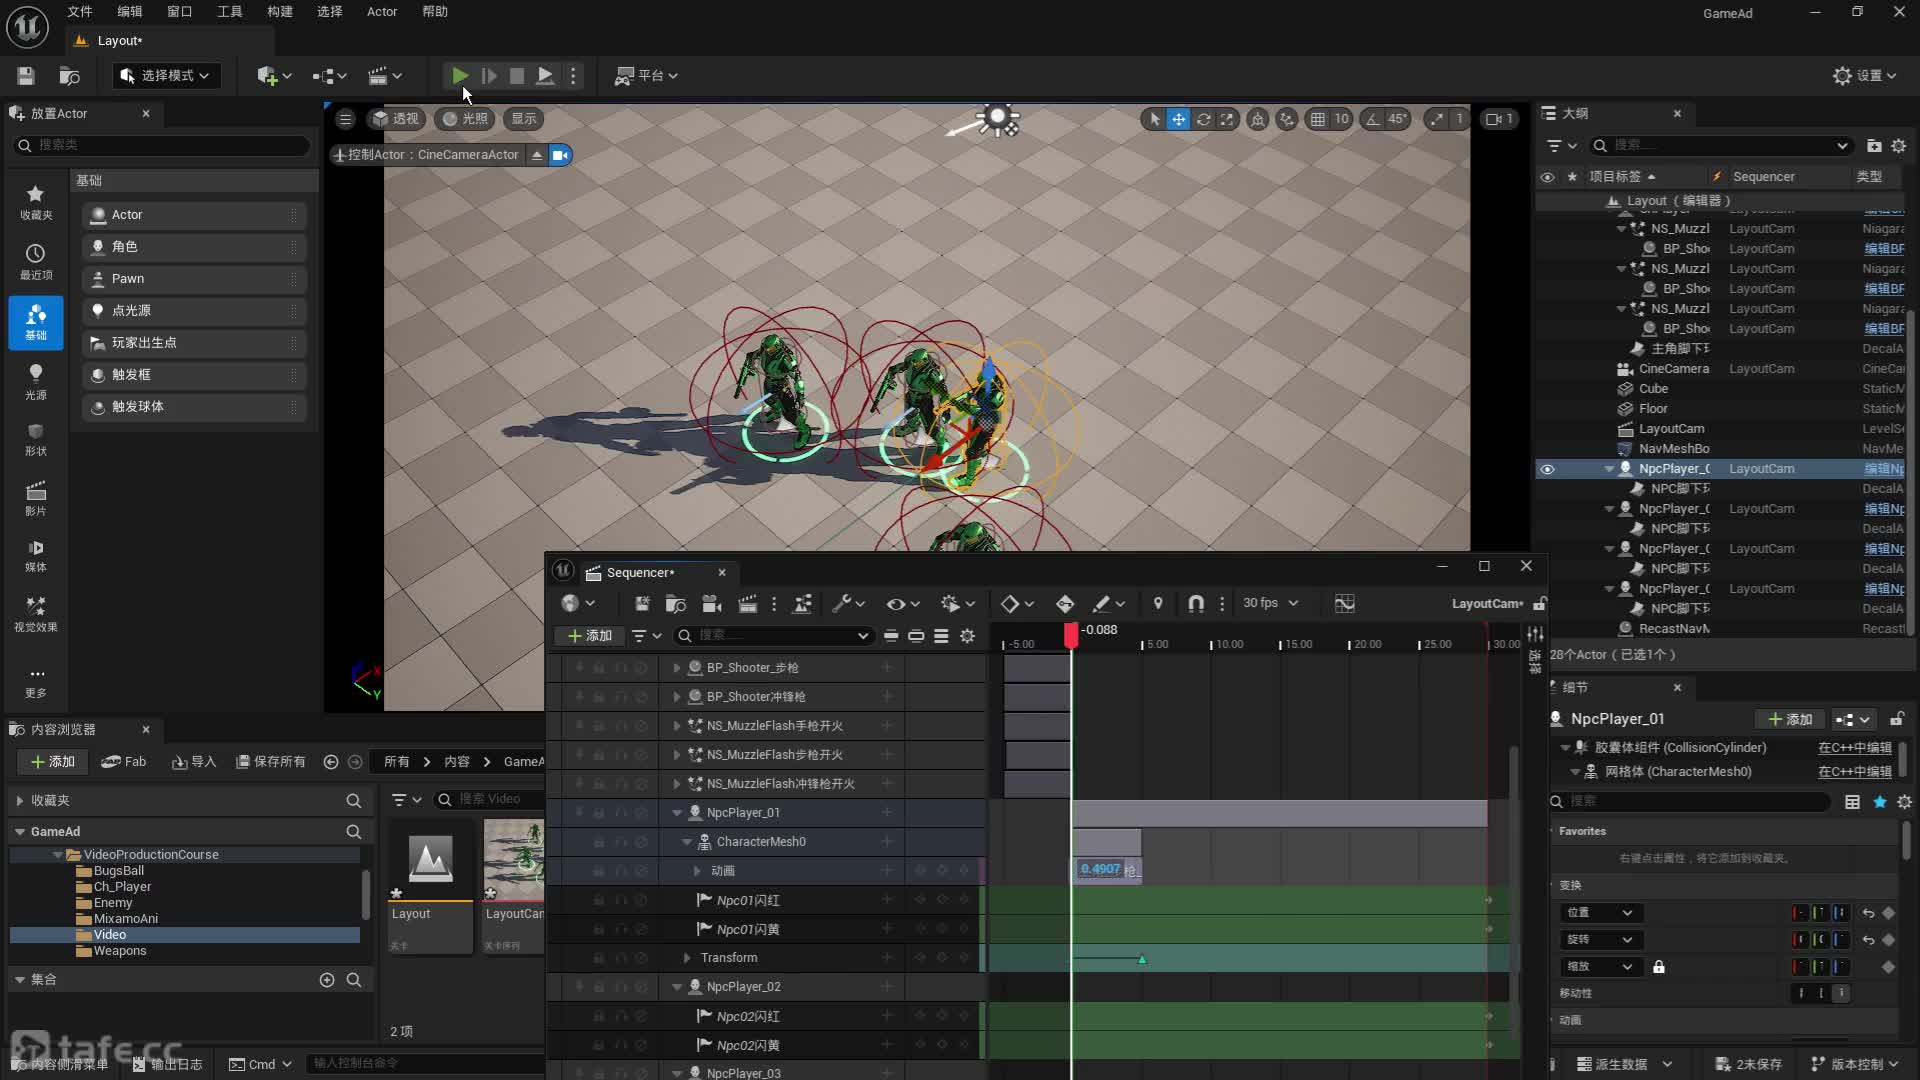Collapse the NpcPlayer_01 track in Sequencer

pos(677,813)
